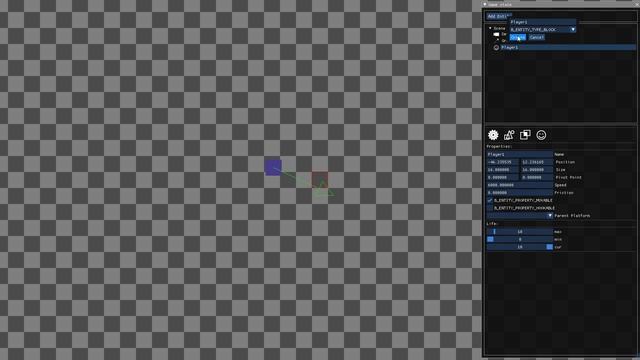Click the Pivot Point X field
This screenshot has width=640, height=360.
tap(502, 178)
